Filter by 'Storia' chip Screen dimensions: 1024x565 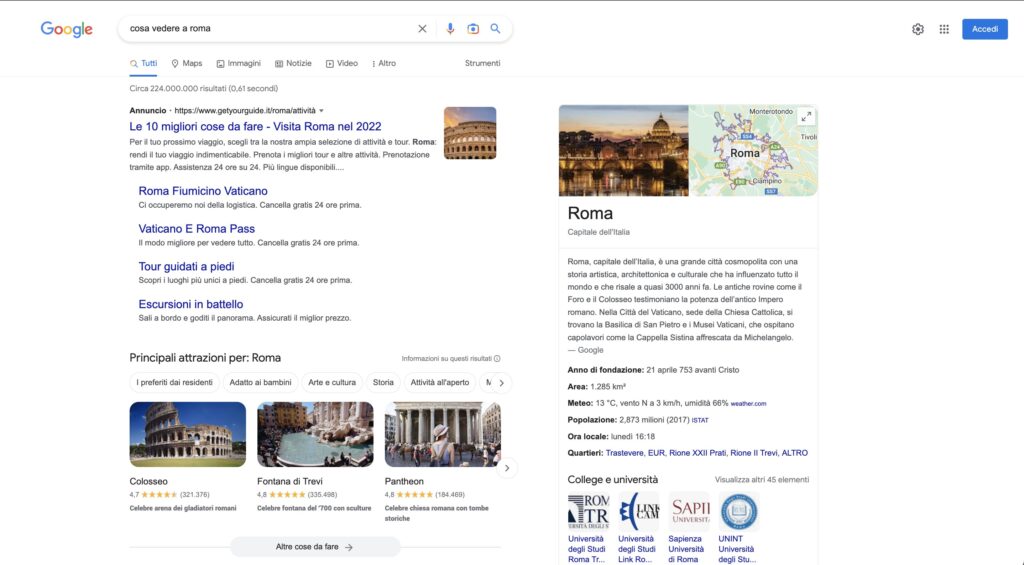point(383,383)
